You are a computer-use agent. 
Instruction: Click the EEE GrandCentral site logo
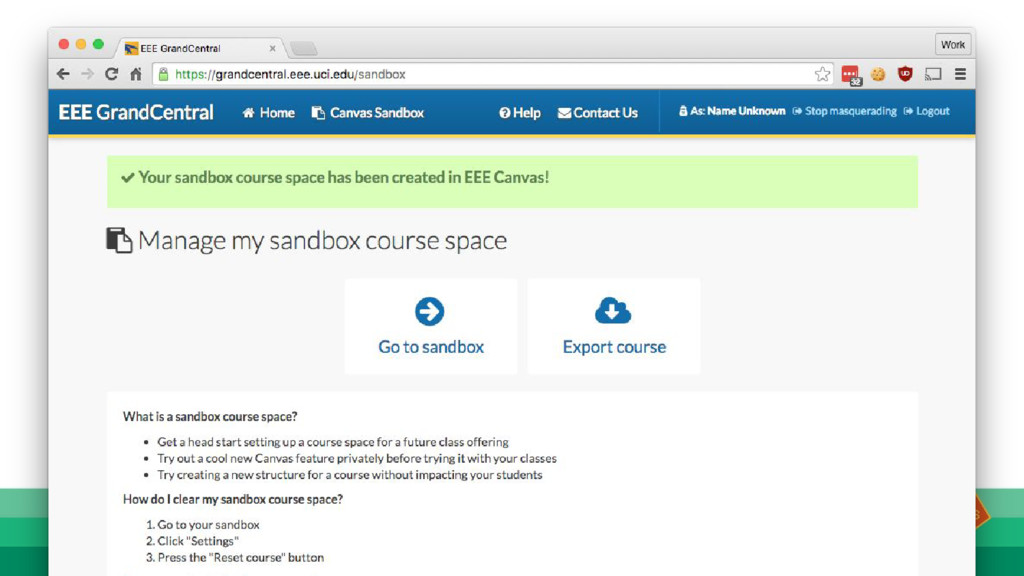pos(136,112)
